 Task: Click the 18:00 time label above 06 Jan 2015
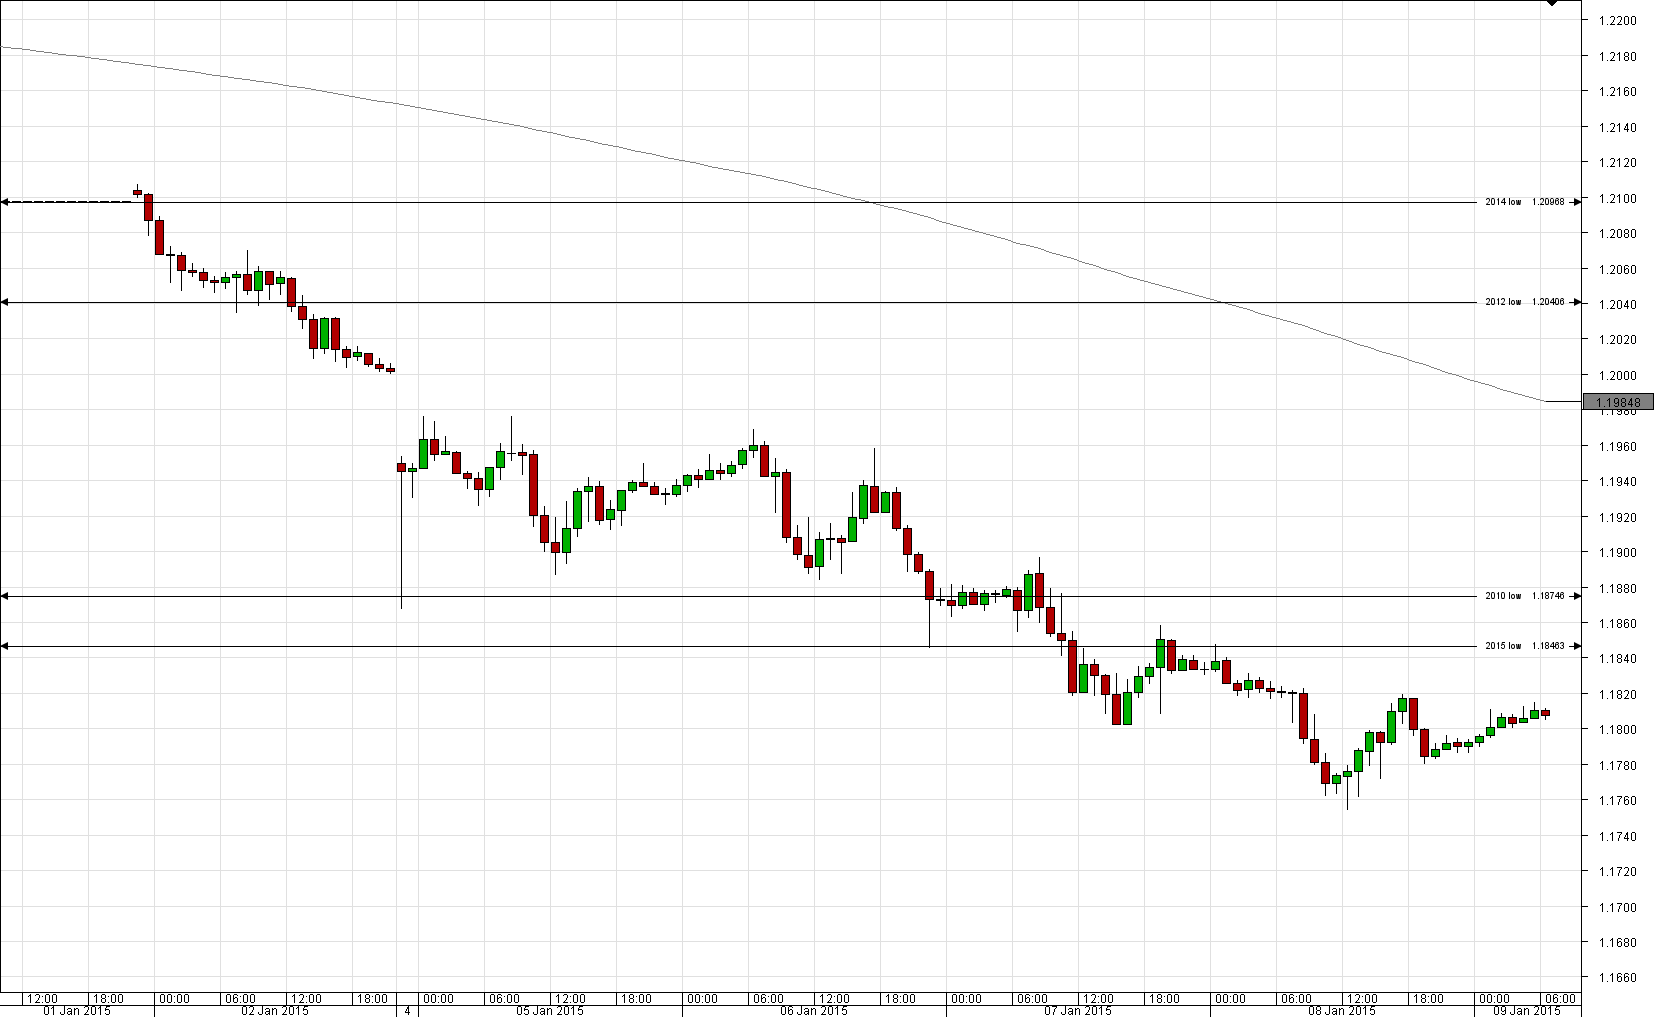pyautogui.click(x=900, y=999)
